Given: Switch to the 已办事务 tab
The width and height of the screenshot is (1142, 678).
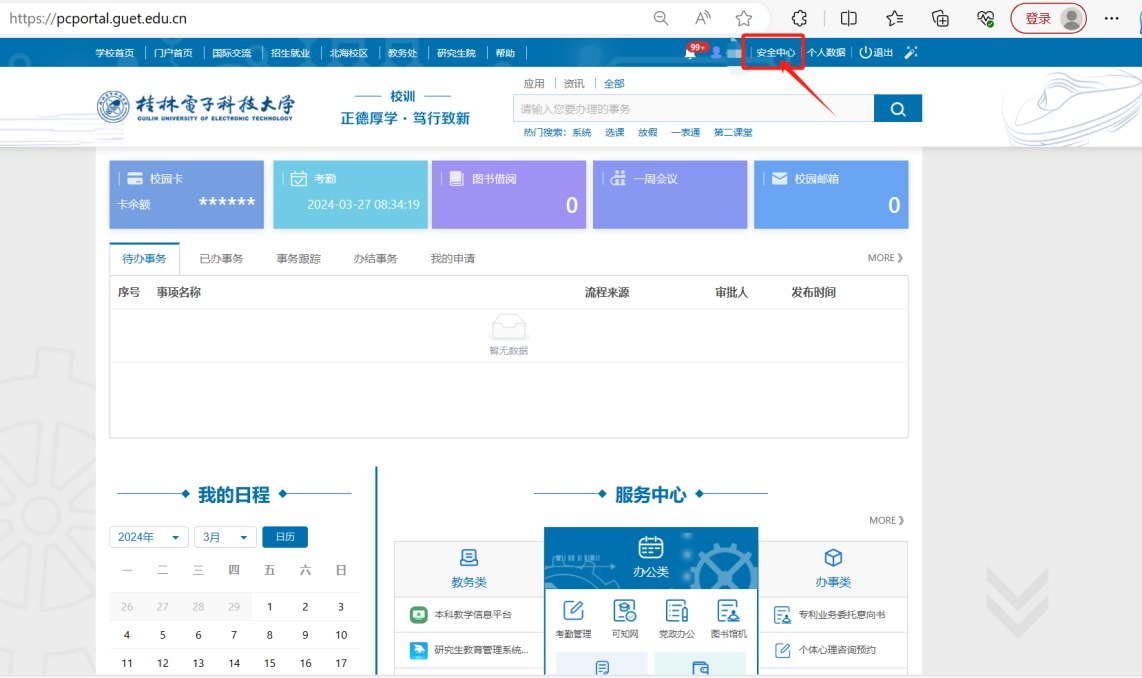Looking at the screenshot, I should tap(221, 259).
